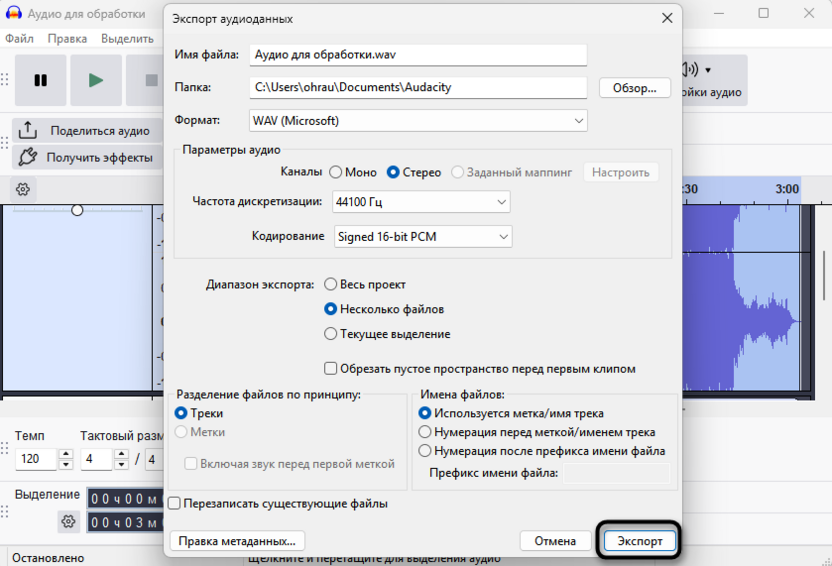Click the Остановлено status bar text
The width and height of the screenshot is (832, 566).
(48, 558)
